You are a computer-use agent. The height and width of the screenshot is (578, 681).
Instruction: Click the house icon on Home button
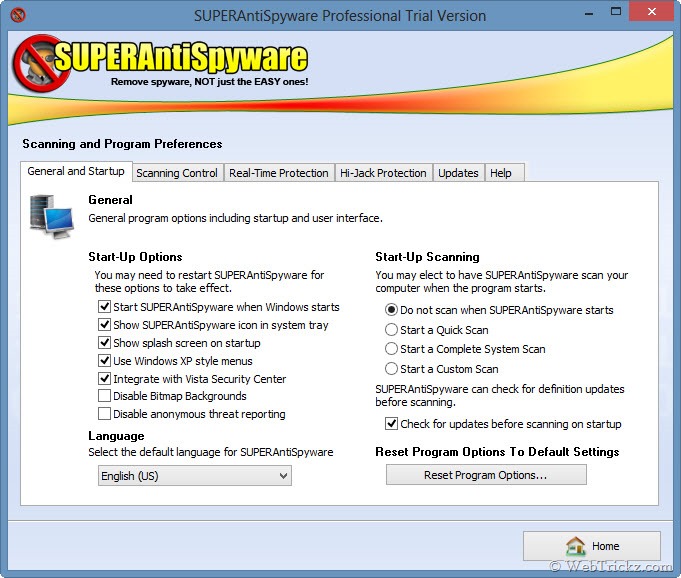(576, 546)
